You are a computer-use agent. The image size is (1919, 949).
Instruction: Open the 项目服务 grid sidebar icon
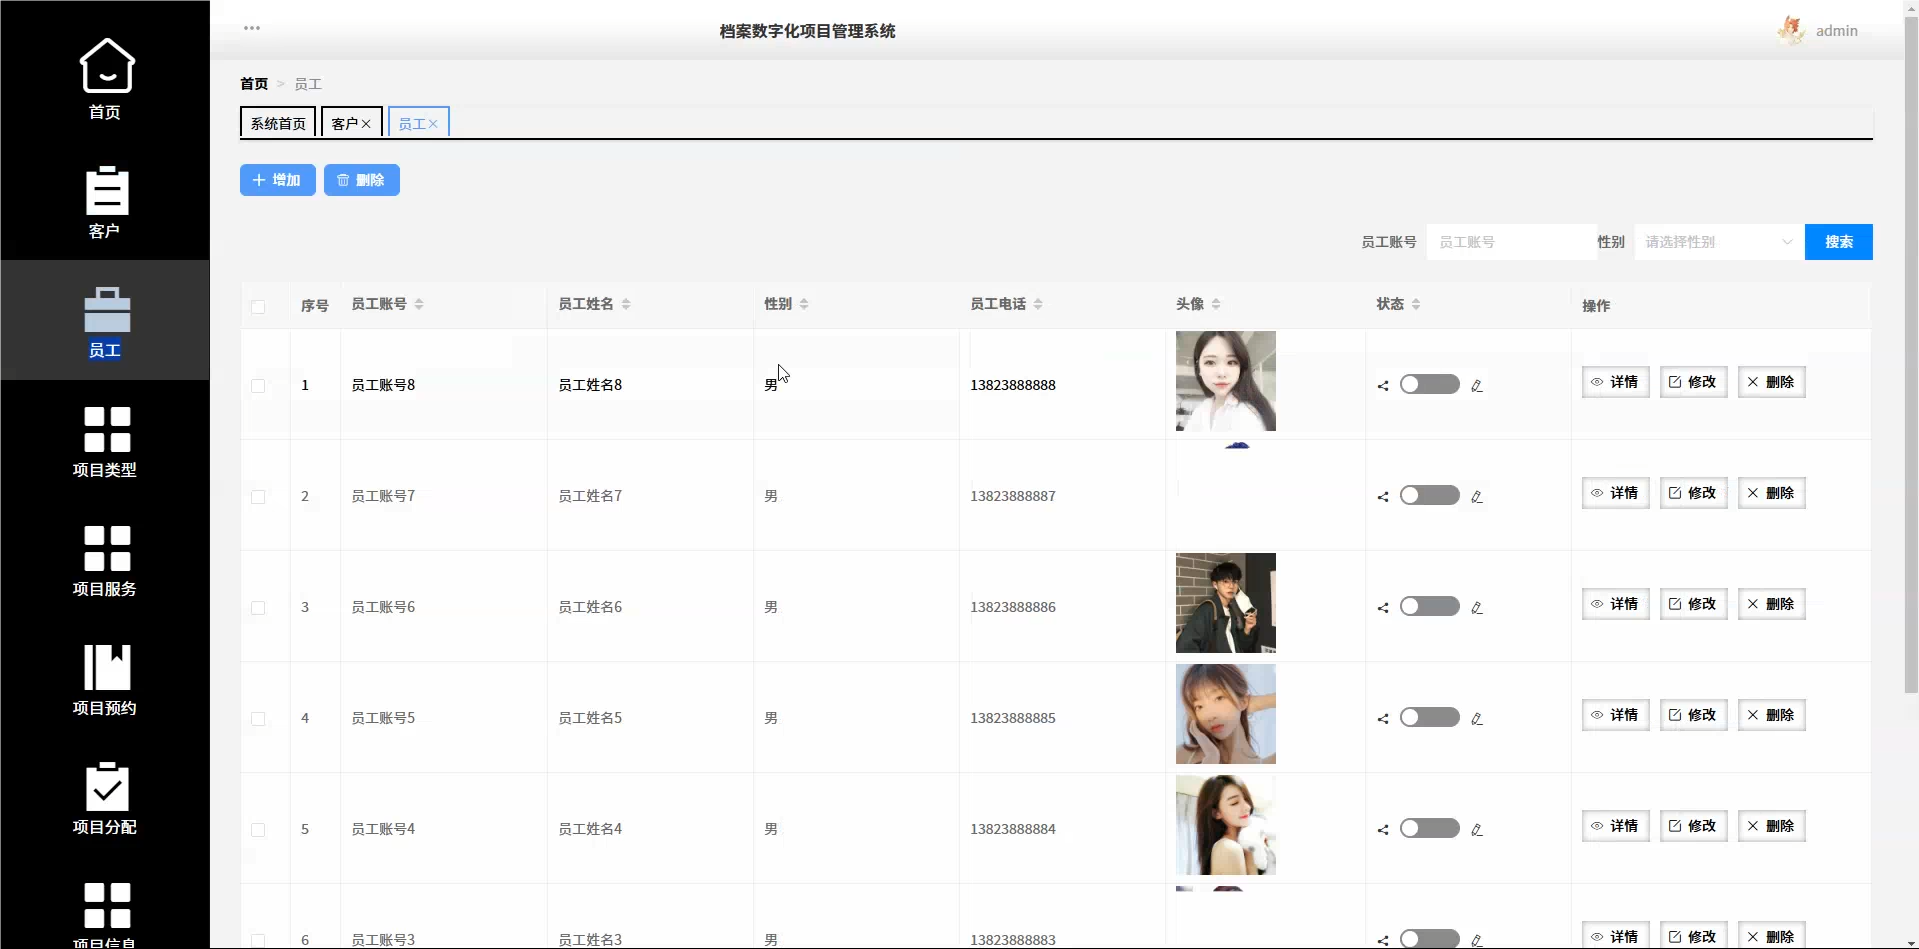[107, 548]
